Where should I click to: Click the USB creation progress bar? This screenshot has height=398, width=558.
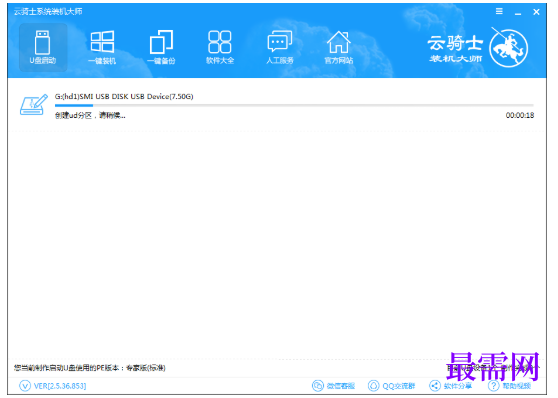tap(294, 105)
